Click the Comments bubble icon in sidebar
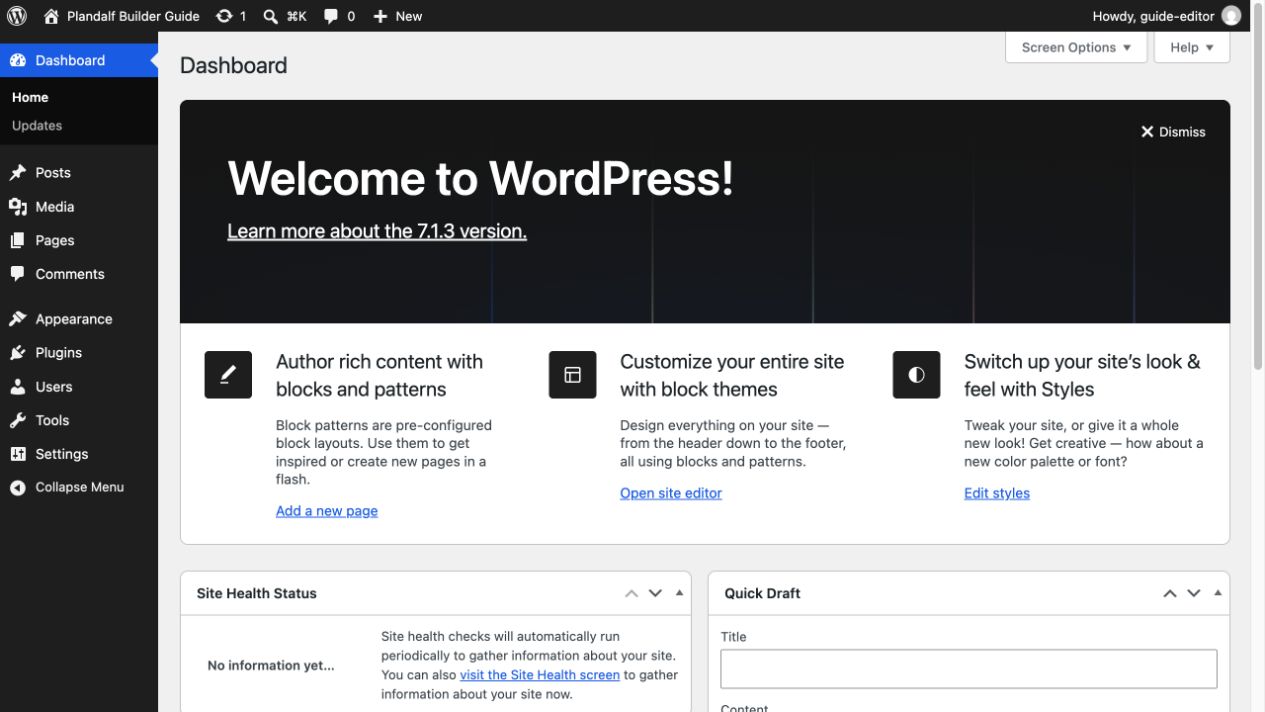The width and height of the screenshot is (1265, 712). (18, 274)
